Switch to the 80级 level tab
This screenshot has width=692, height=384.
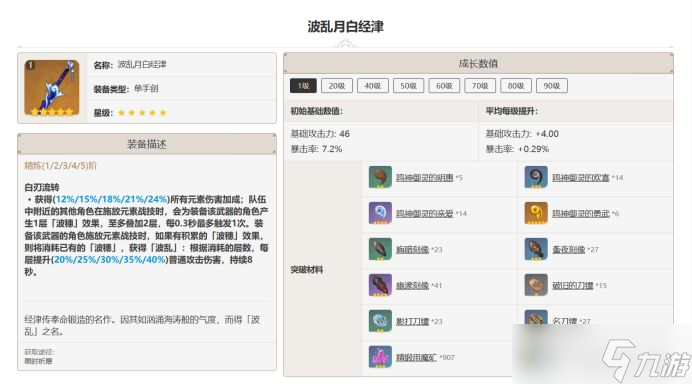coord(515,86)
